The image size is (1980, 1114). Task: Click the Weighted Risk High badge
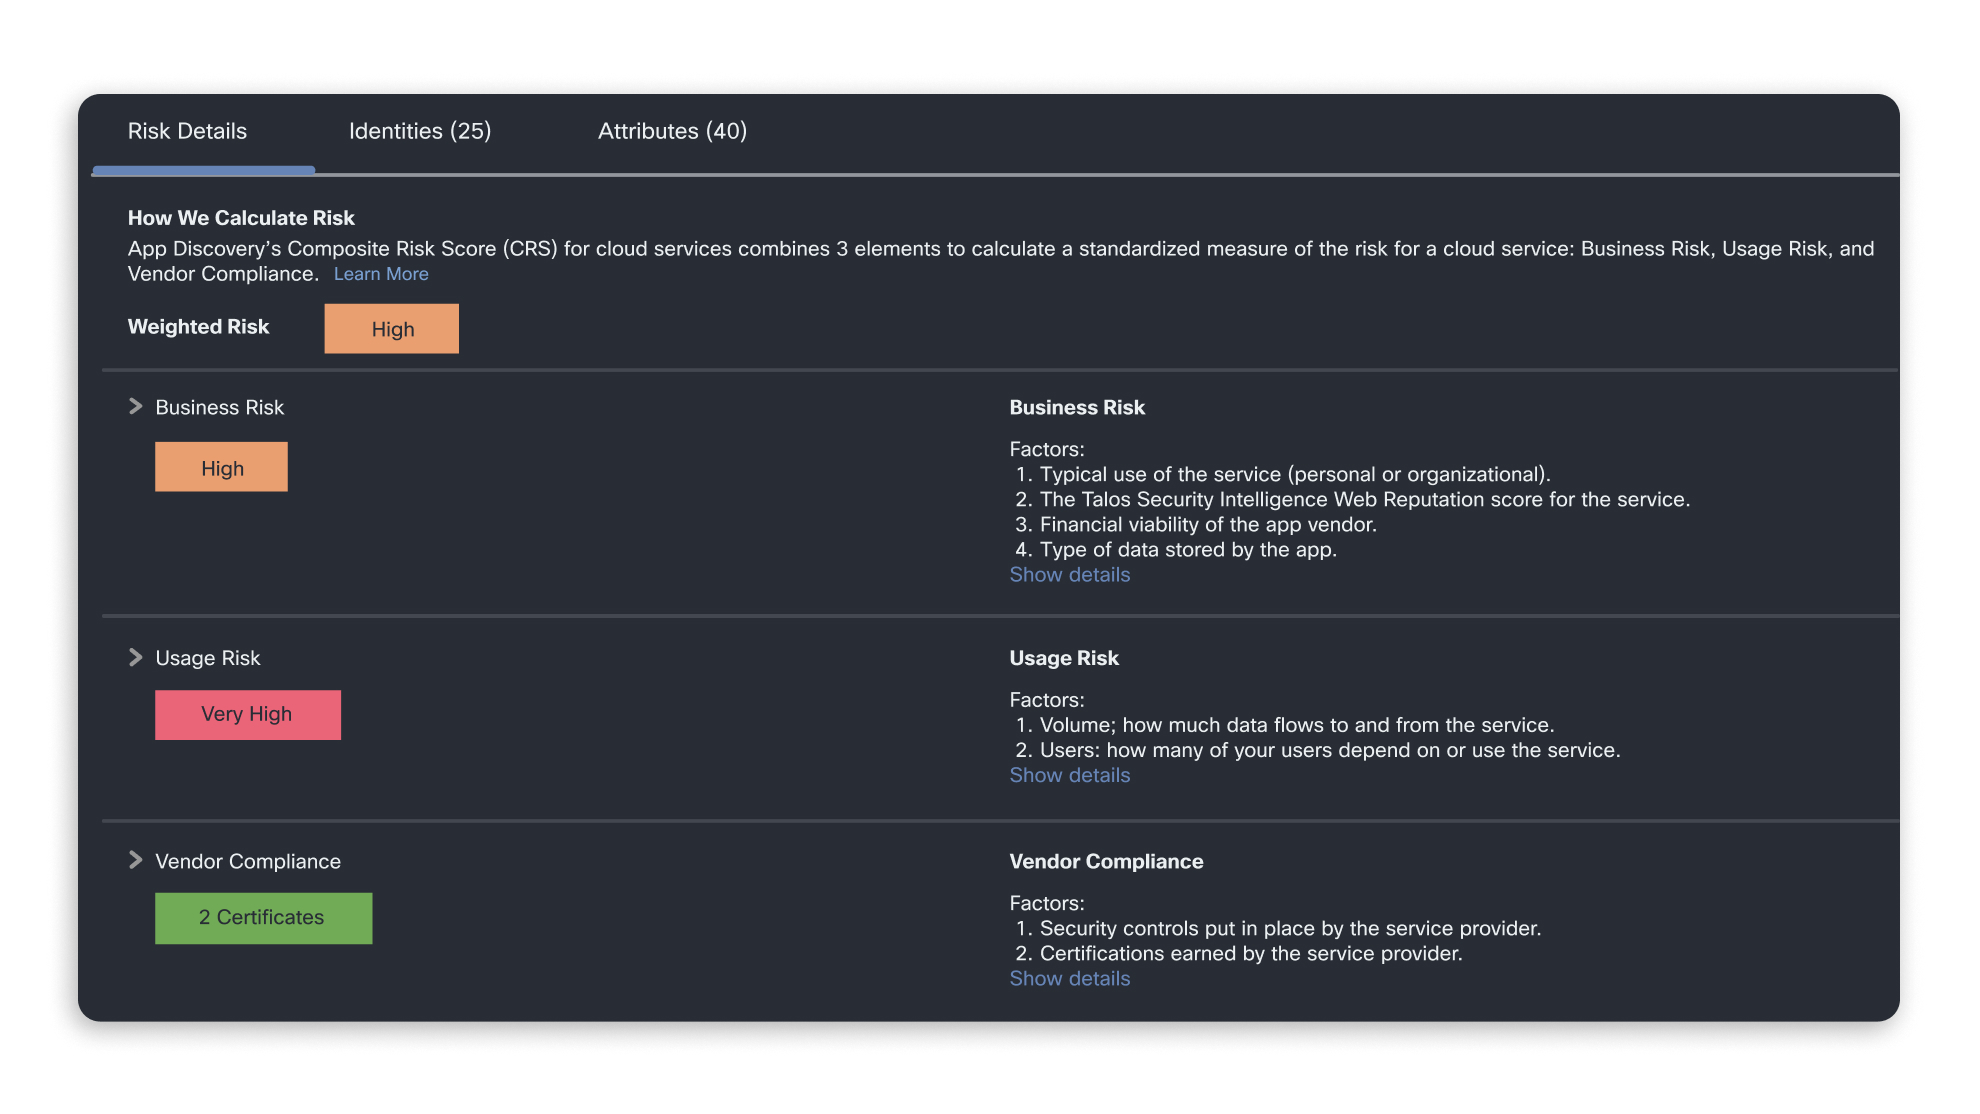(392, 329)
